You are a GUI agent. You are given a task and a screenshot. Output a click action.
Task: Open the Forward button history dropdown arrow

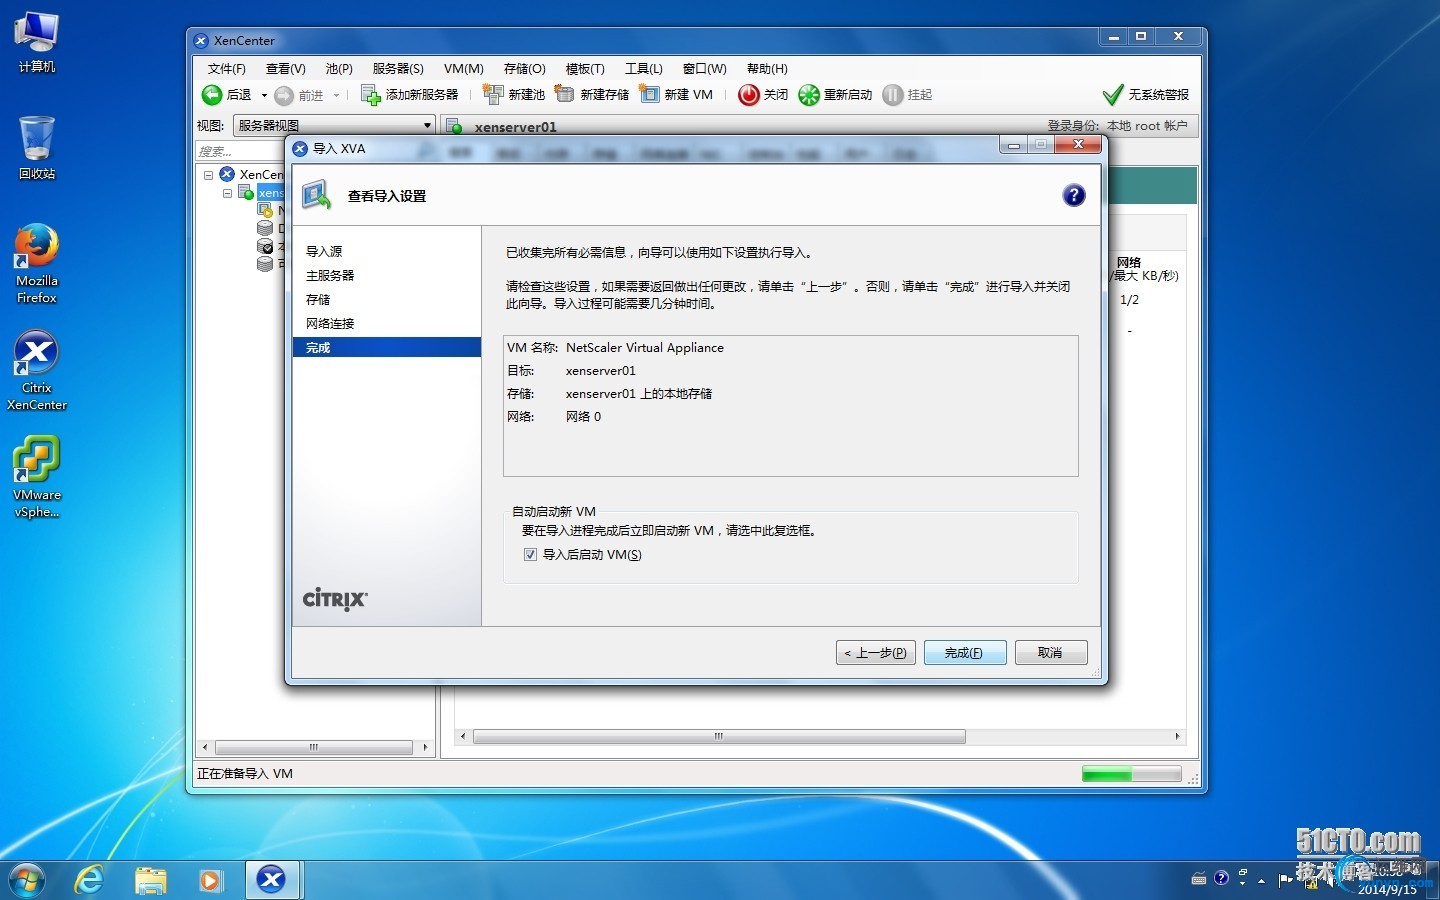click(x=336, y=96)
